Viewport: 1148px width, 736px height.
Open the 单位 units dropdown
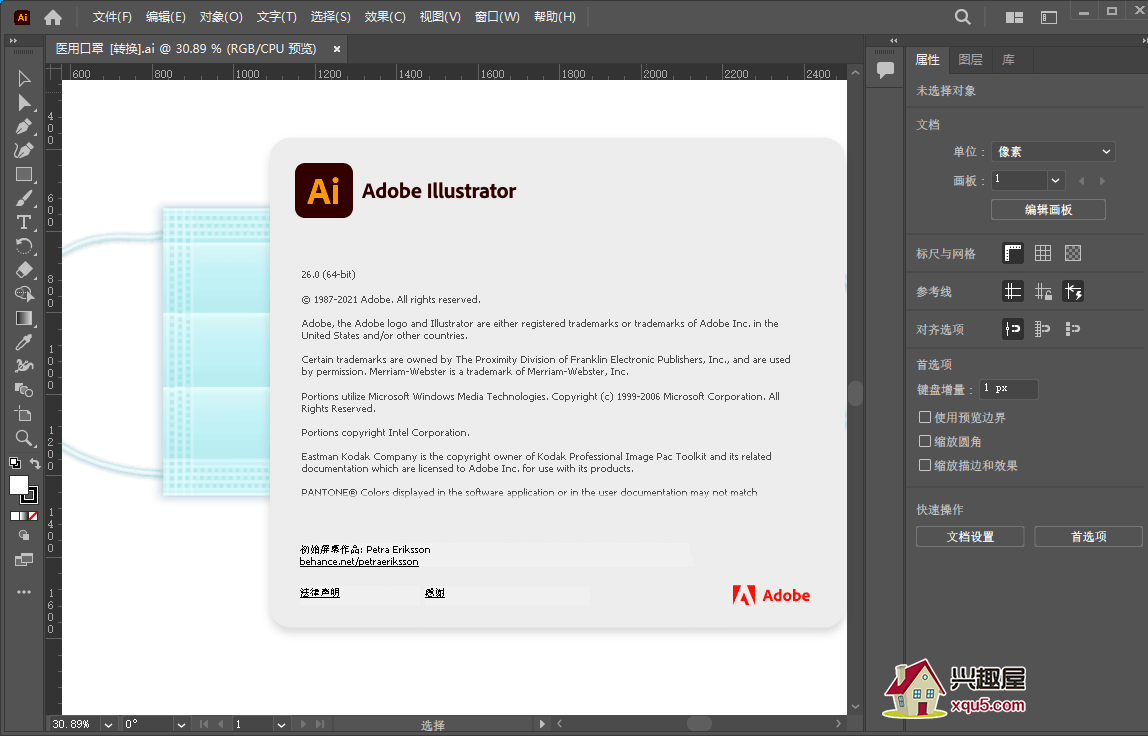tap(1052, 152)
